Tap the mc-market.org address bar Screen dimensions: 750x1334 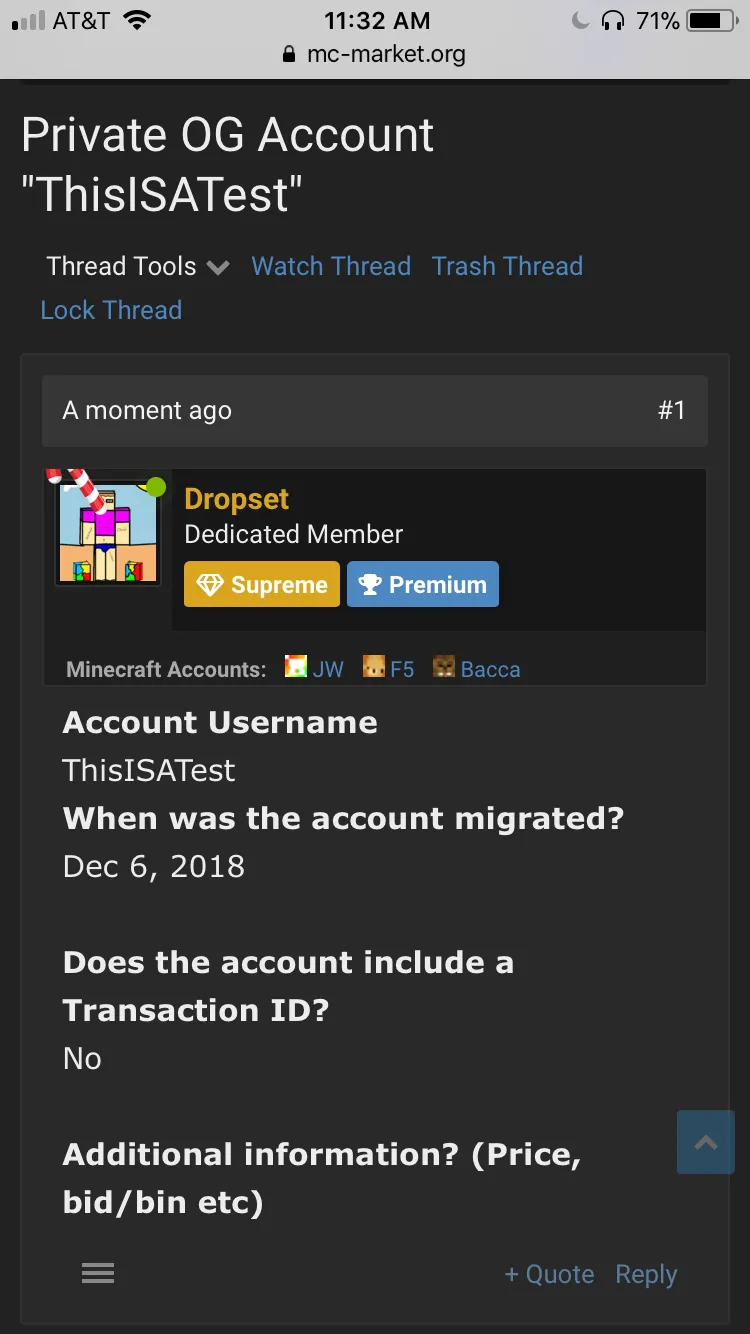pyautogui.click(x=385, y=54)
